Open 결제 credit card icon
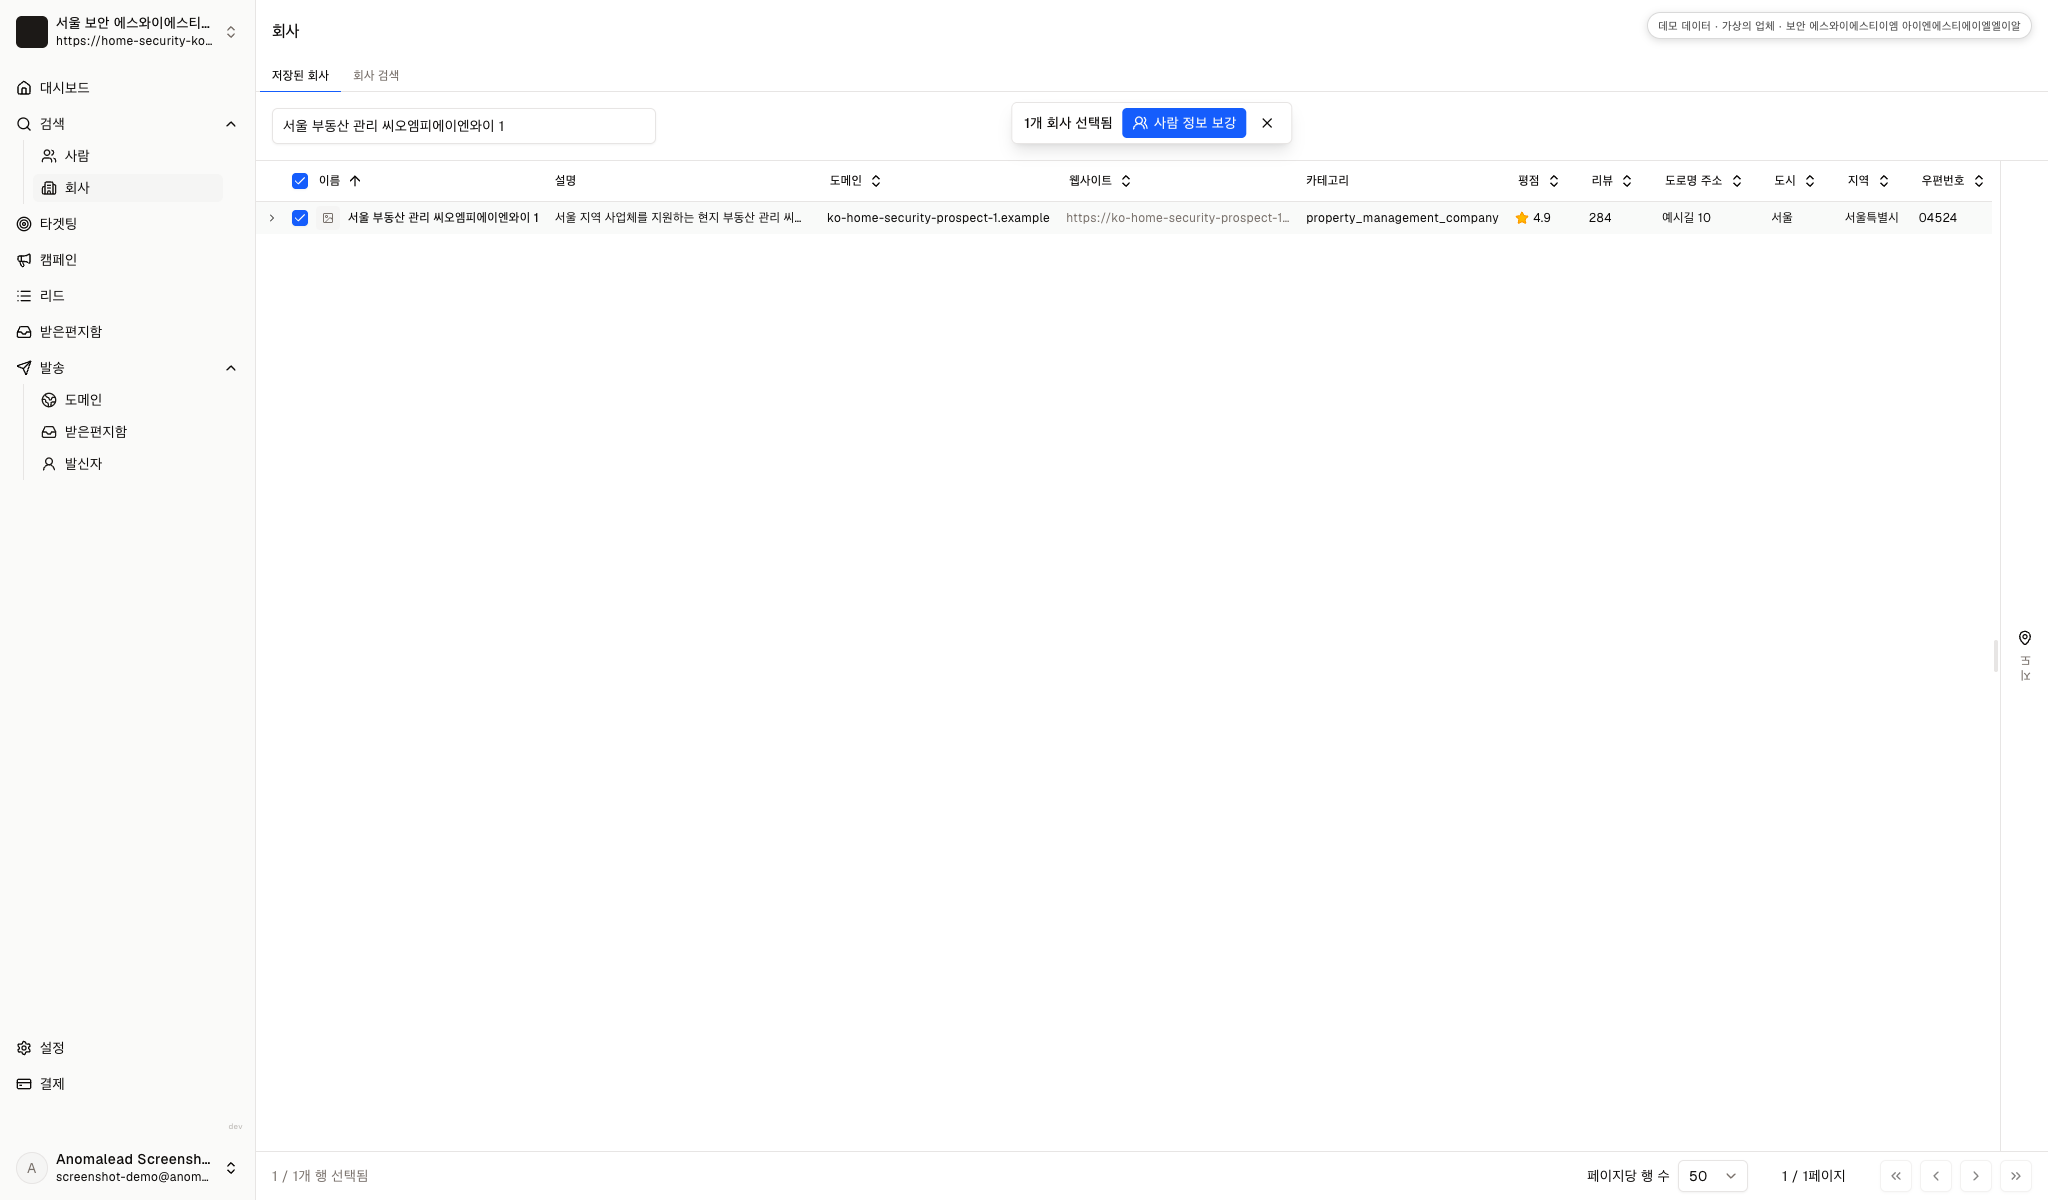The height and width of the screenshot is (1200, 2048). pyautogui.click(x=24, y=1084)
